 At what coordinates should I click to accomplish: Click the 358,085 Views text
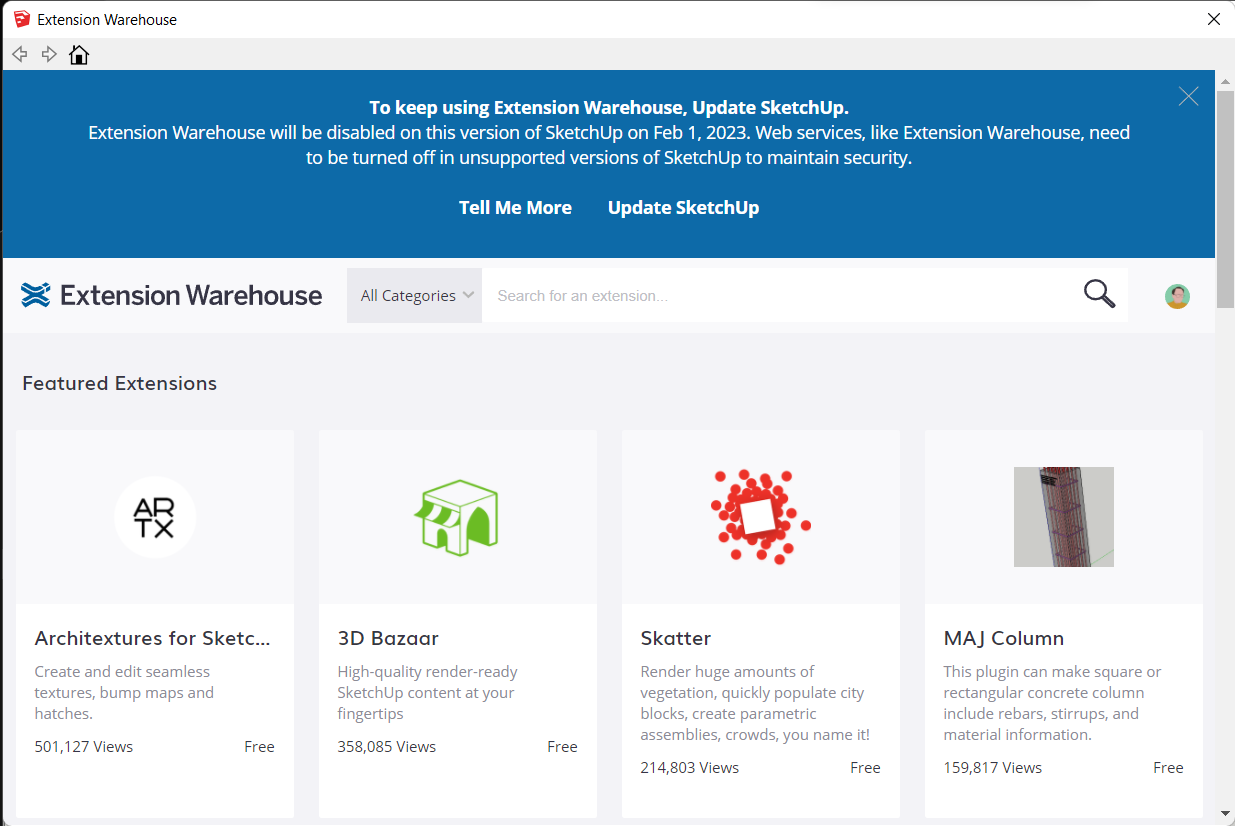point(387,747)
